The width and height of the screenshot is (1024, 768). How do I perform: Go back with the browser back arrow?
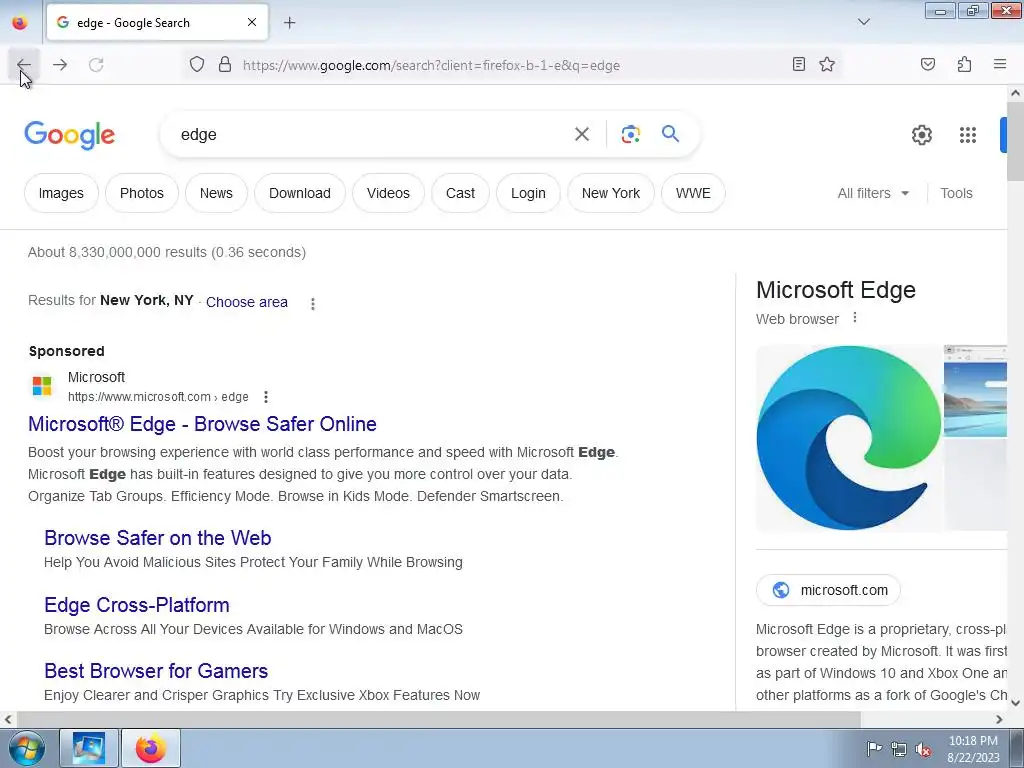point(24,65)
